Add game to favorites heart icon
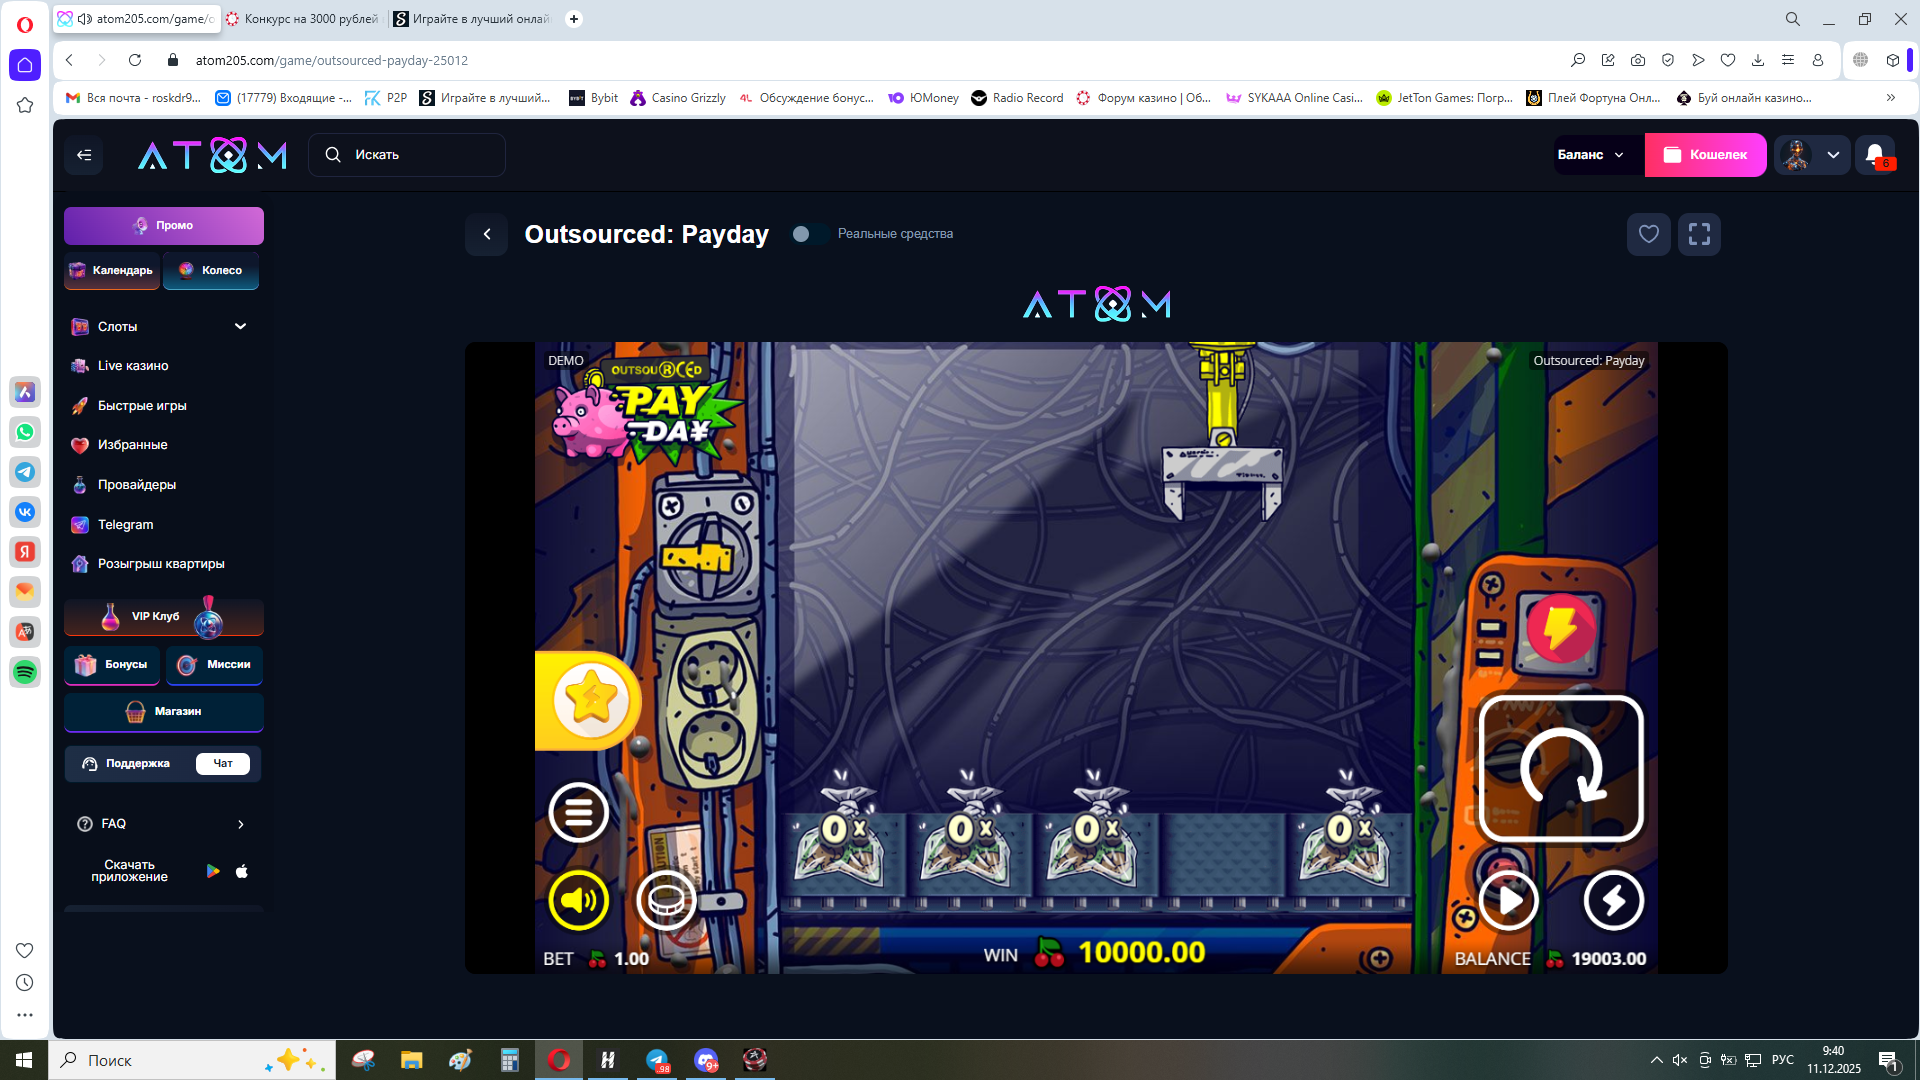1920x1080 pixels. click(1648, 234)
